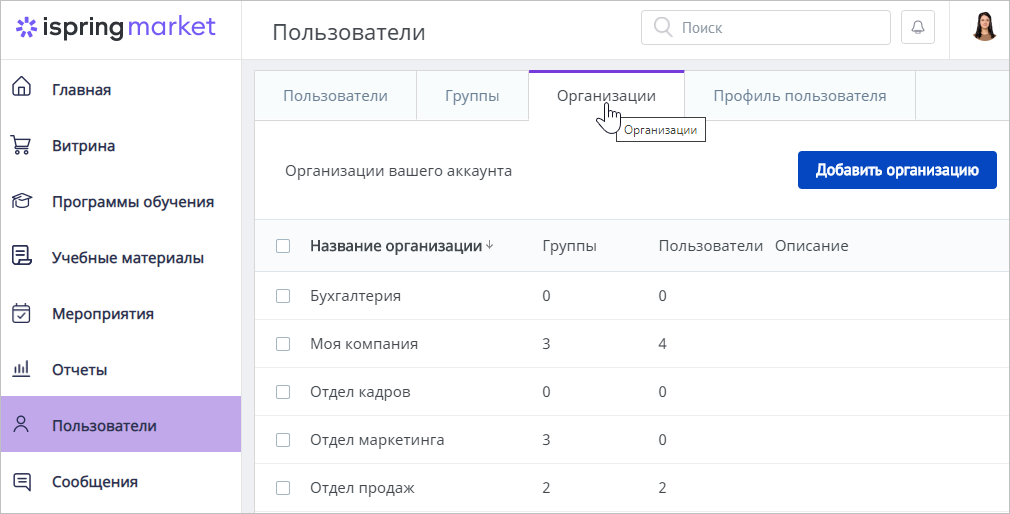Click users count 4 for Моя компания

point(662,344)
